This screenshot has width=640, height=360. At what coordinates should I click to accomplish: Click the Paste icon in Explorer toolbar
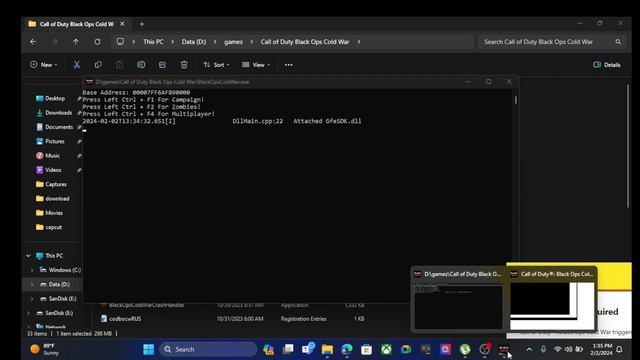tap(120, 65)
